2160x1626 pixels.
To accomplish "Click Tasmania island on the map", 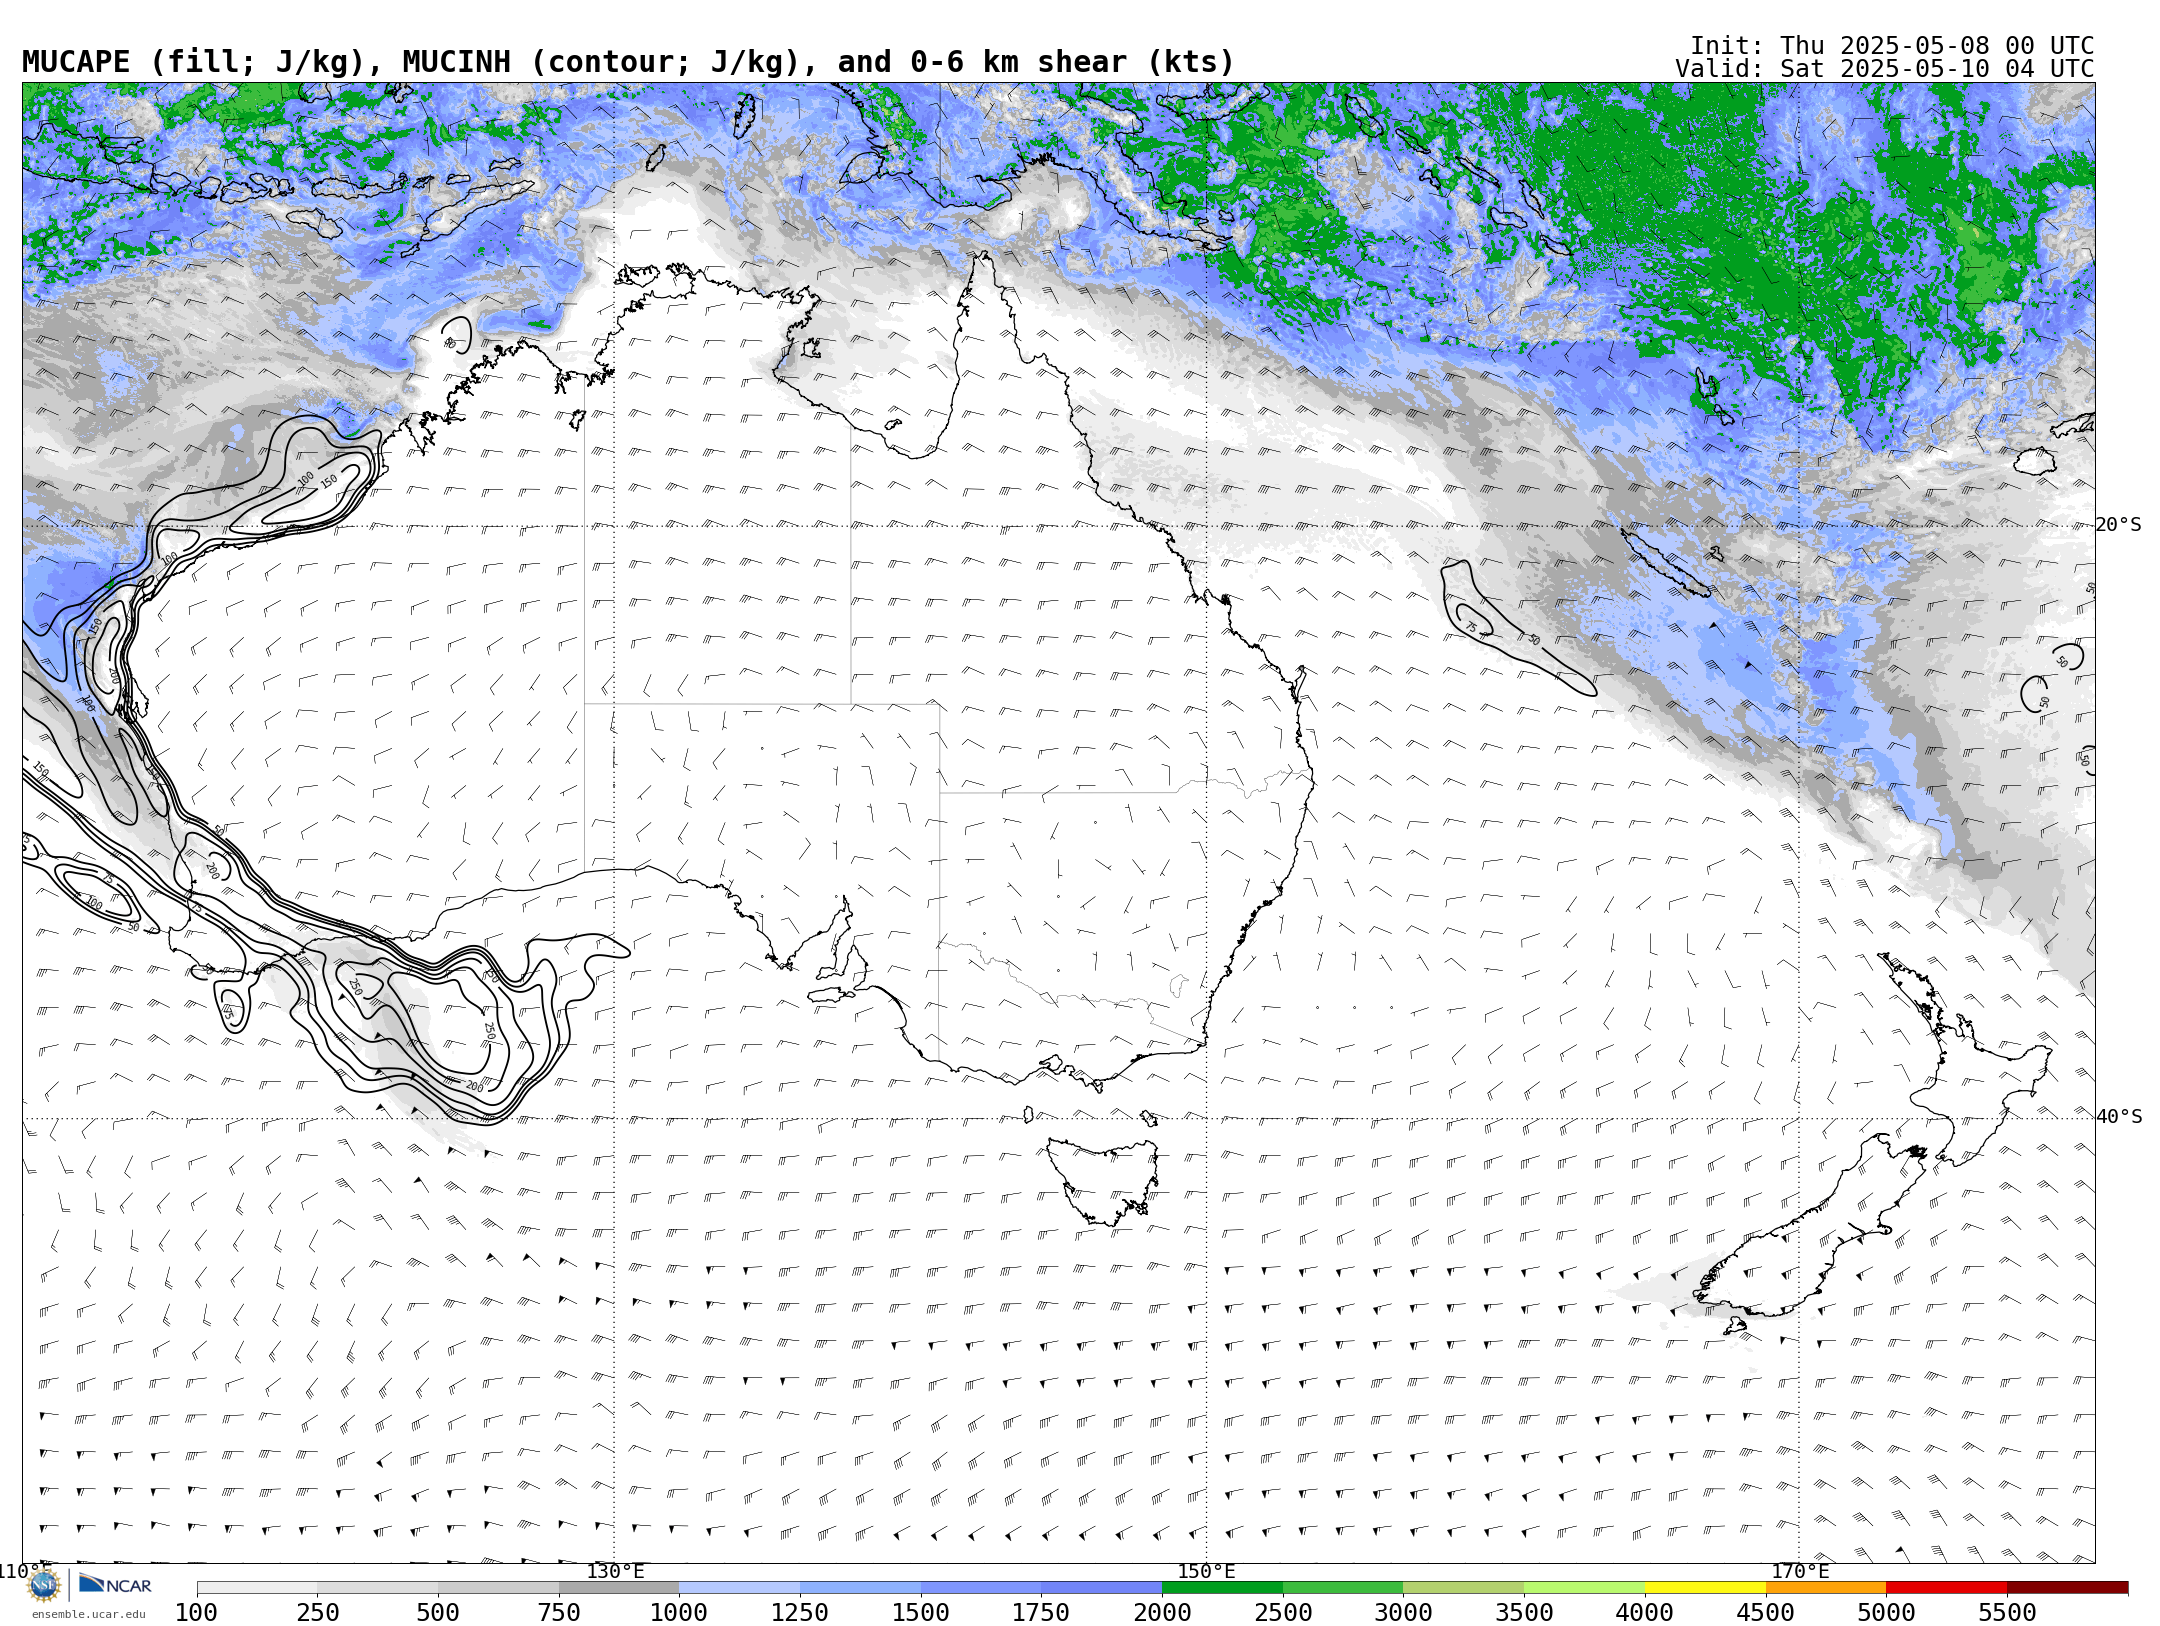I will point(1102,1180).
